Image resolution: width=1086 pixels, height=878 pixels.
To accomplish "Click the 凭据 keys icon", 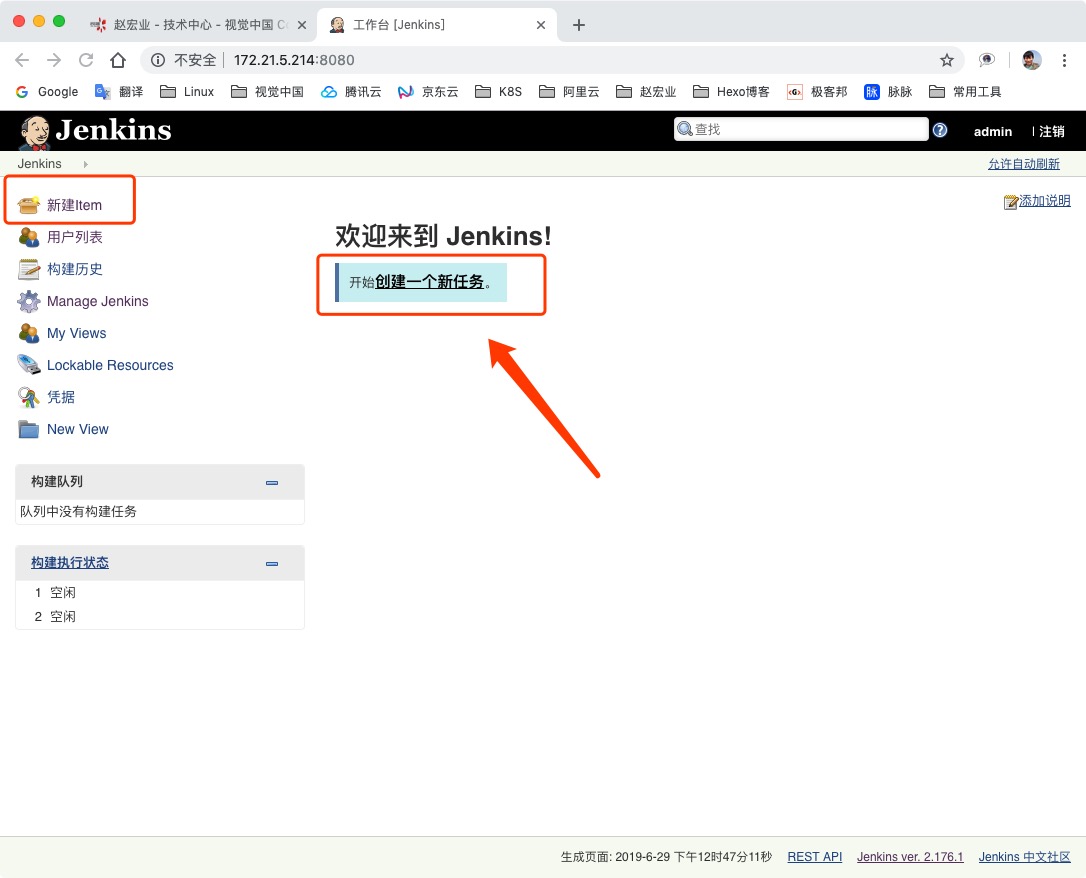I will point(28,397).
